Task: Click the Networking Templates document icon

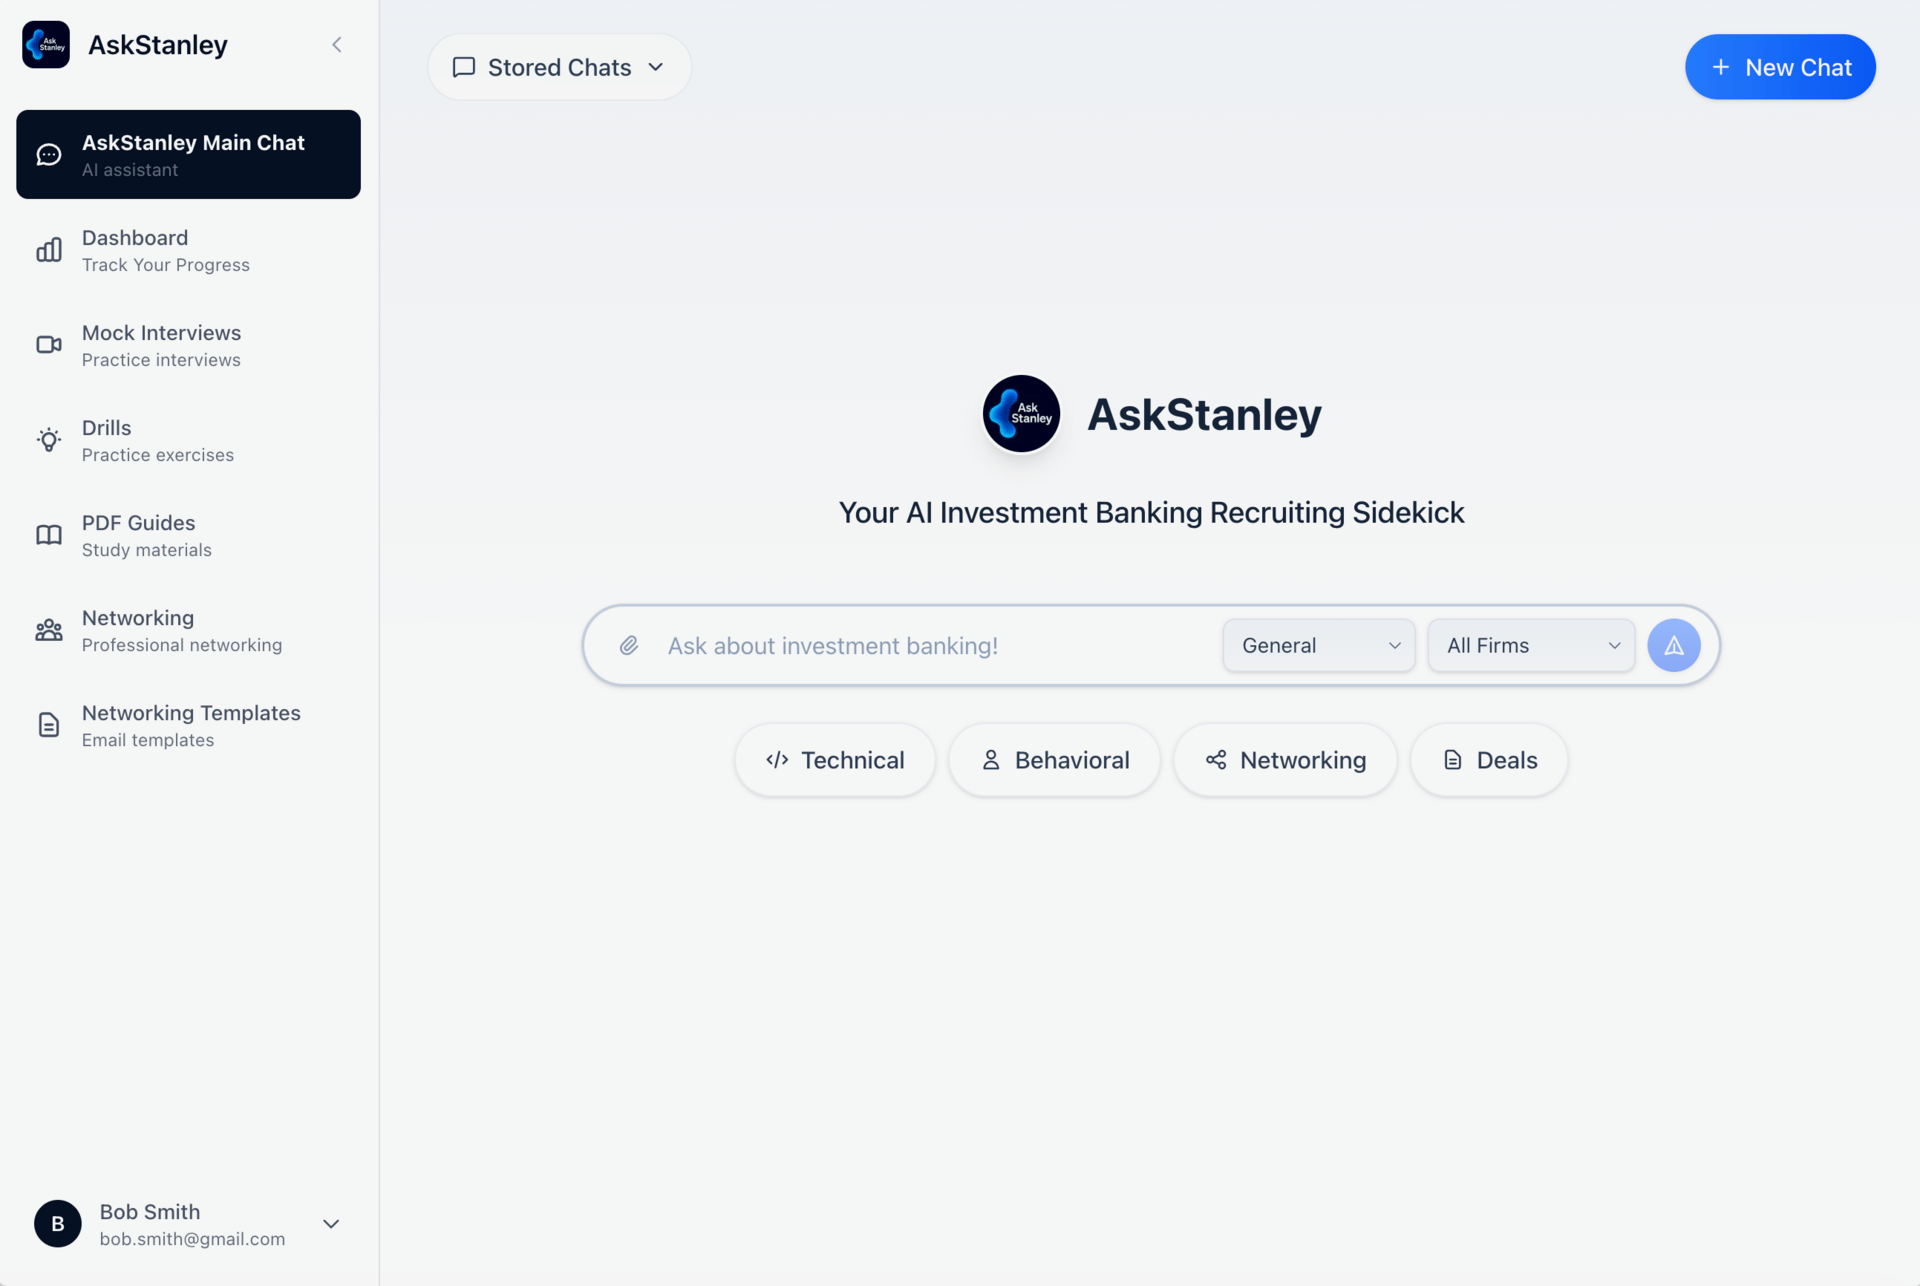Action: (49, 725)
